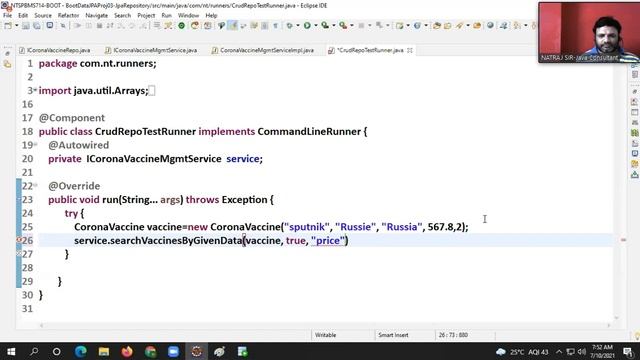Open the Help menu

coord(211,15)
